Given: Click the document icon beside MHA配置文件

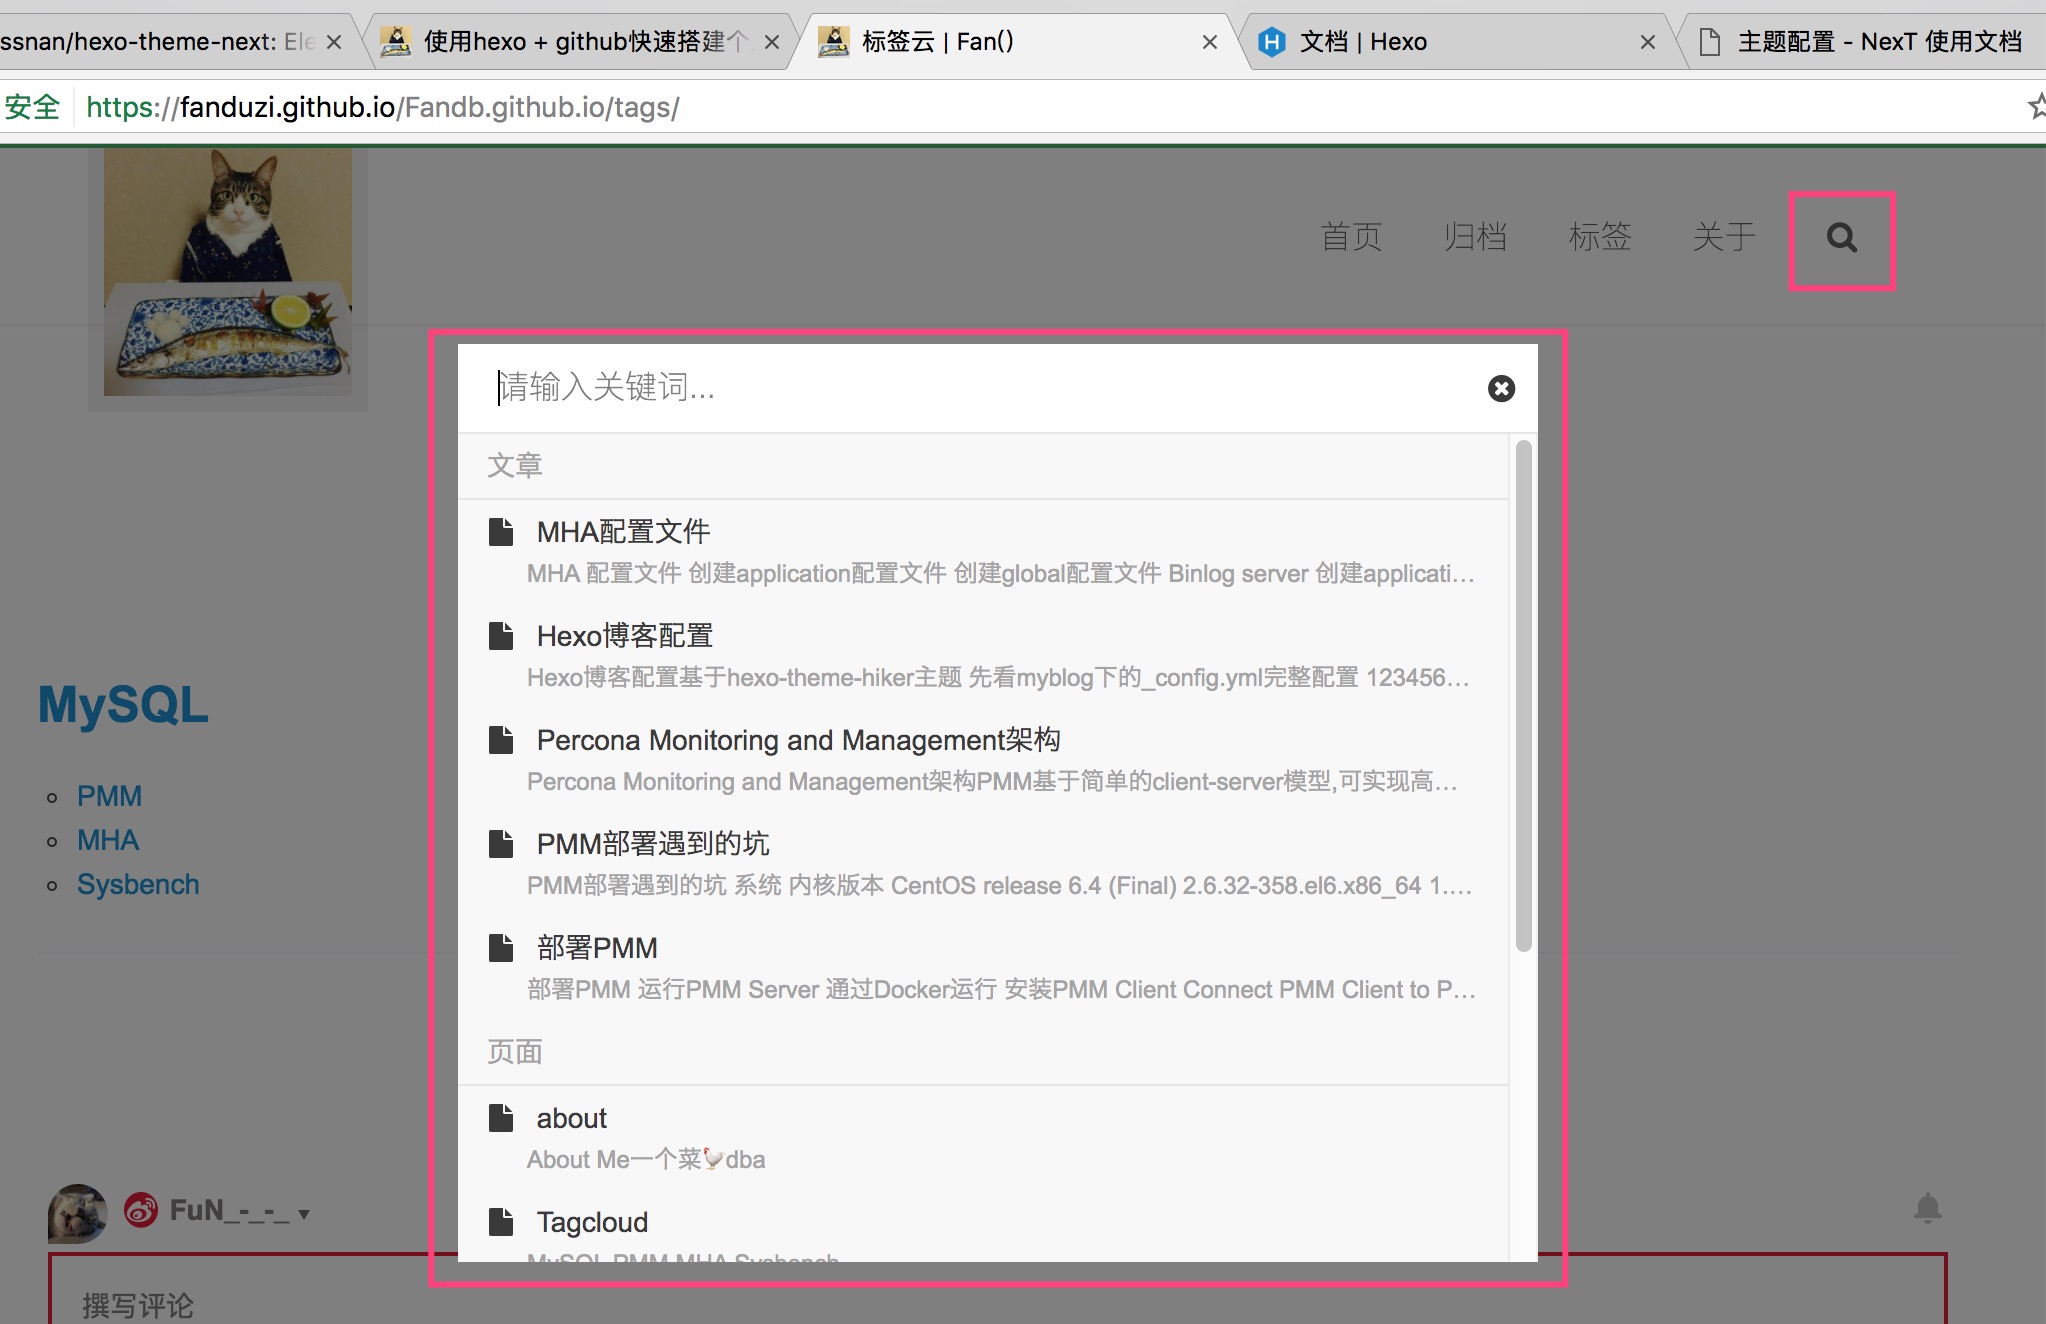Looking at the screenshot, I should point(501,531).
